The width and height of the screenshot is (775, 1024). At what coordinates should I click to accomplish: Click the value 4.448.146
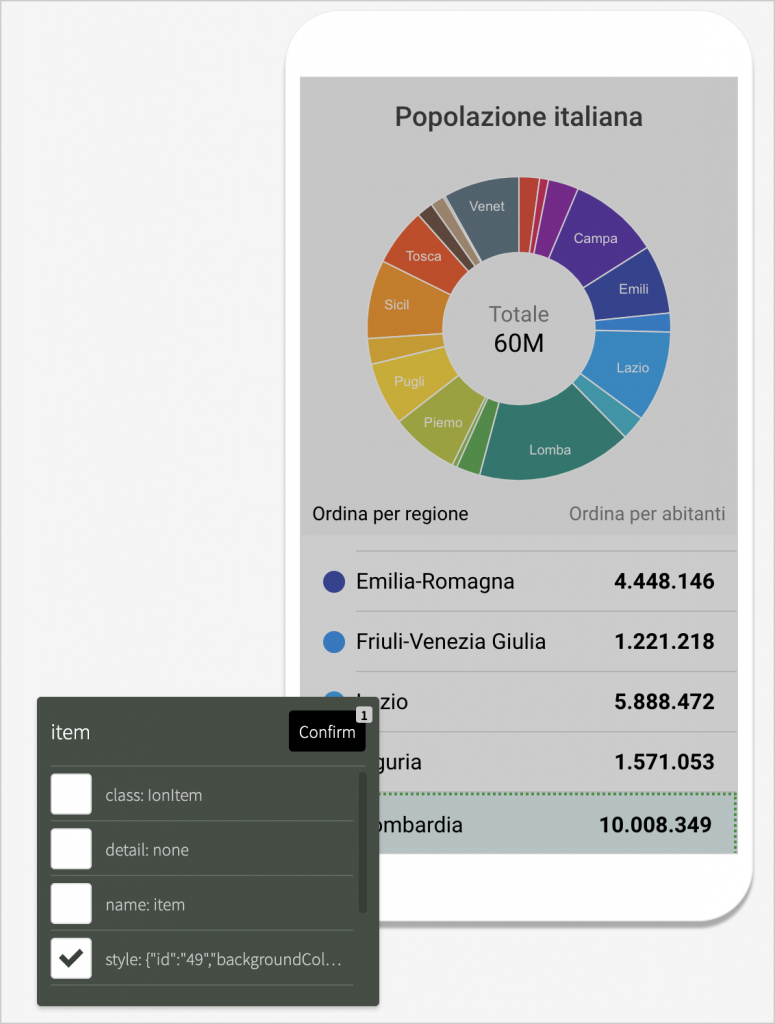click(664, 581)
